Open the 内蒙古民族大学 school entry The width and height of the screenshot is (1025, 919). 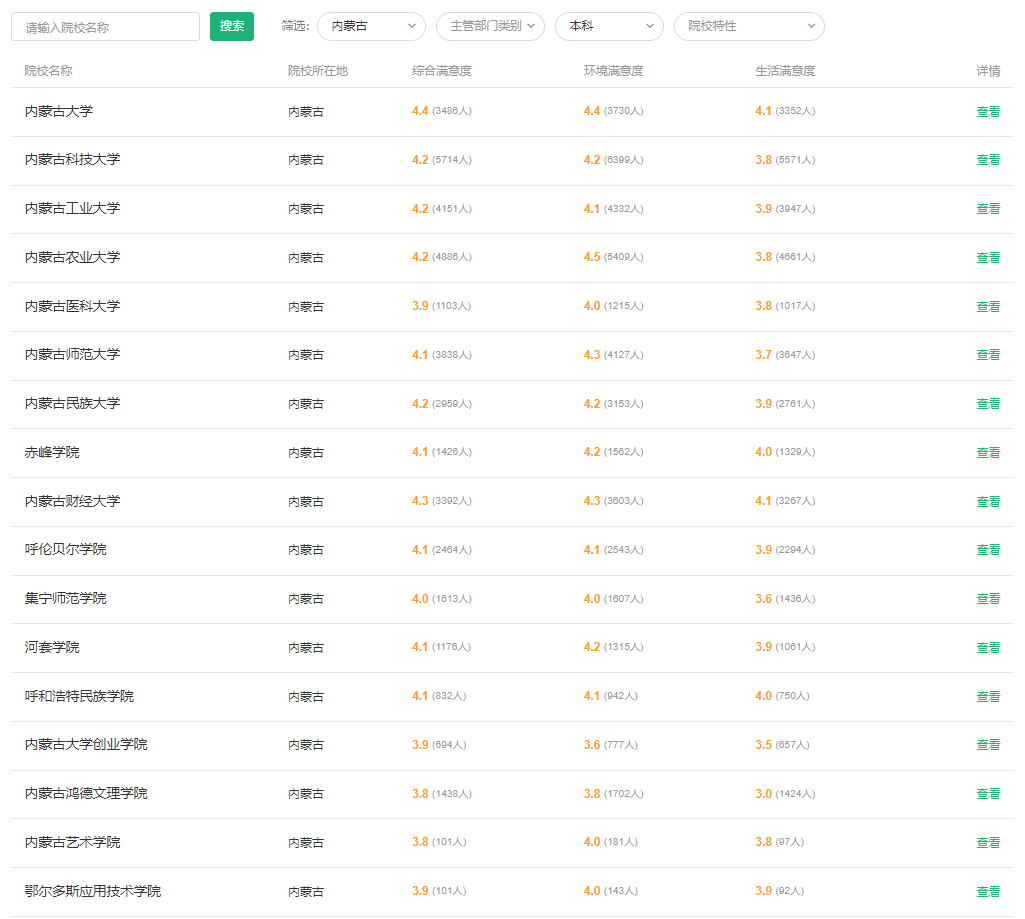[x=73, y=404]
